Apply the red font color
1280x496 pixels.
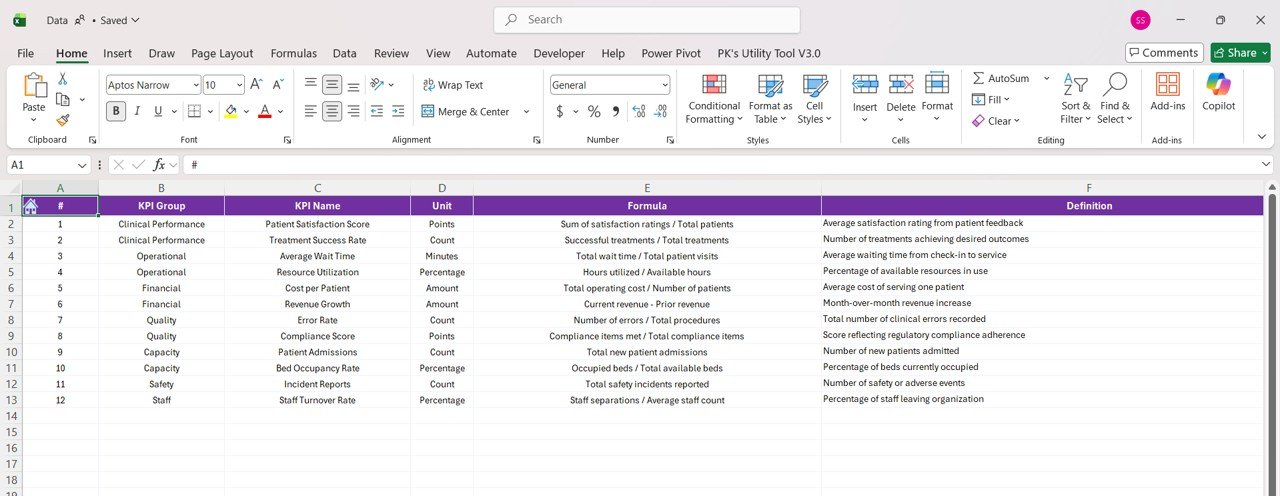[x=264, y=111]
